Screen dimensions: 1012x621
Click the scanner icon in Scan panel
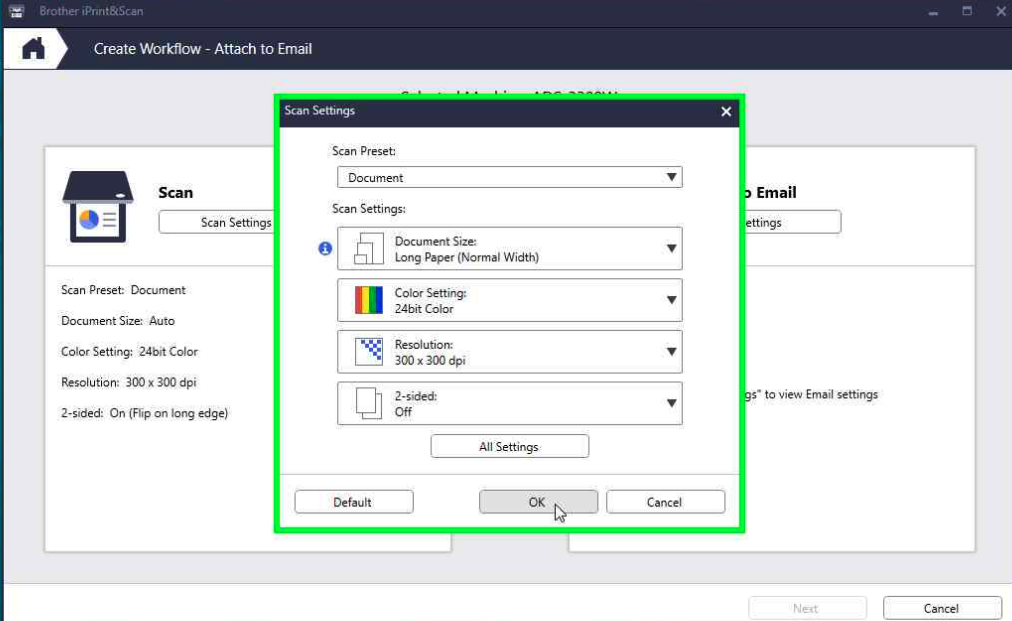click(x=97, y=207)
